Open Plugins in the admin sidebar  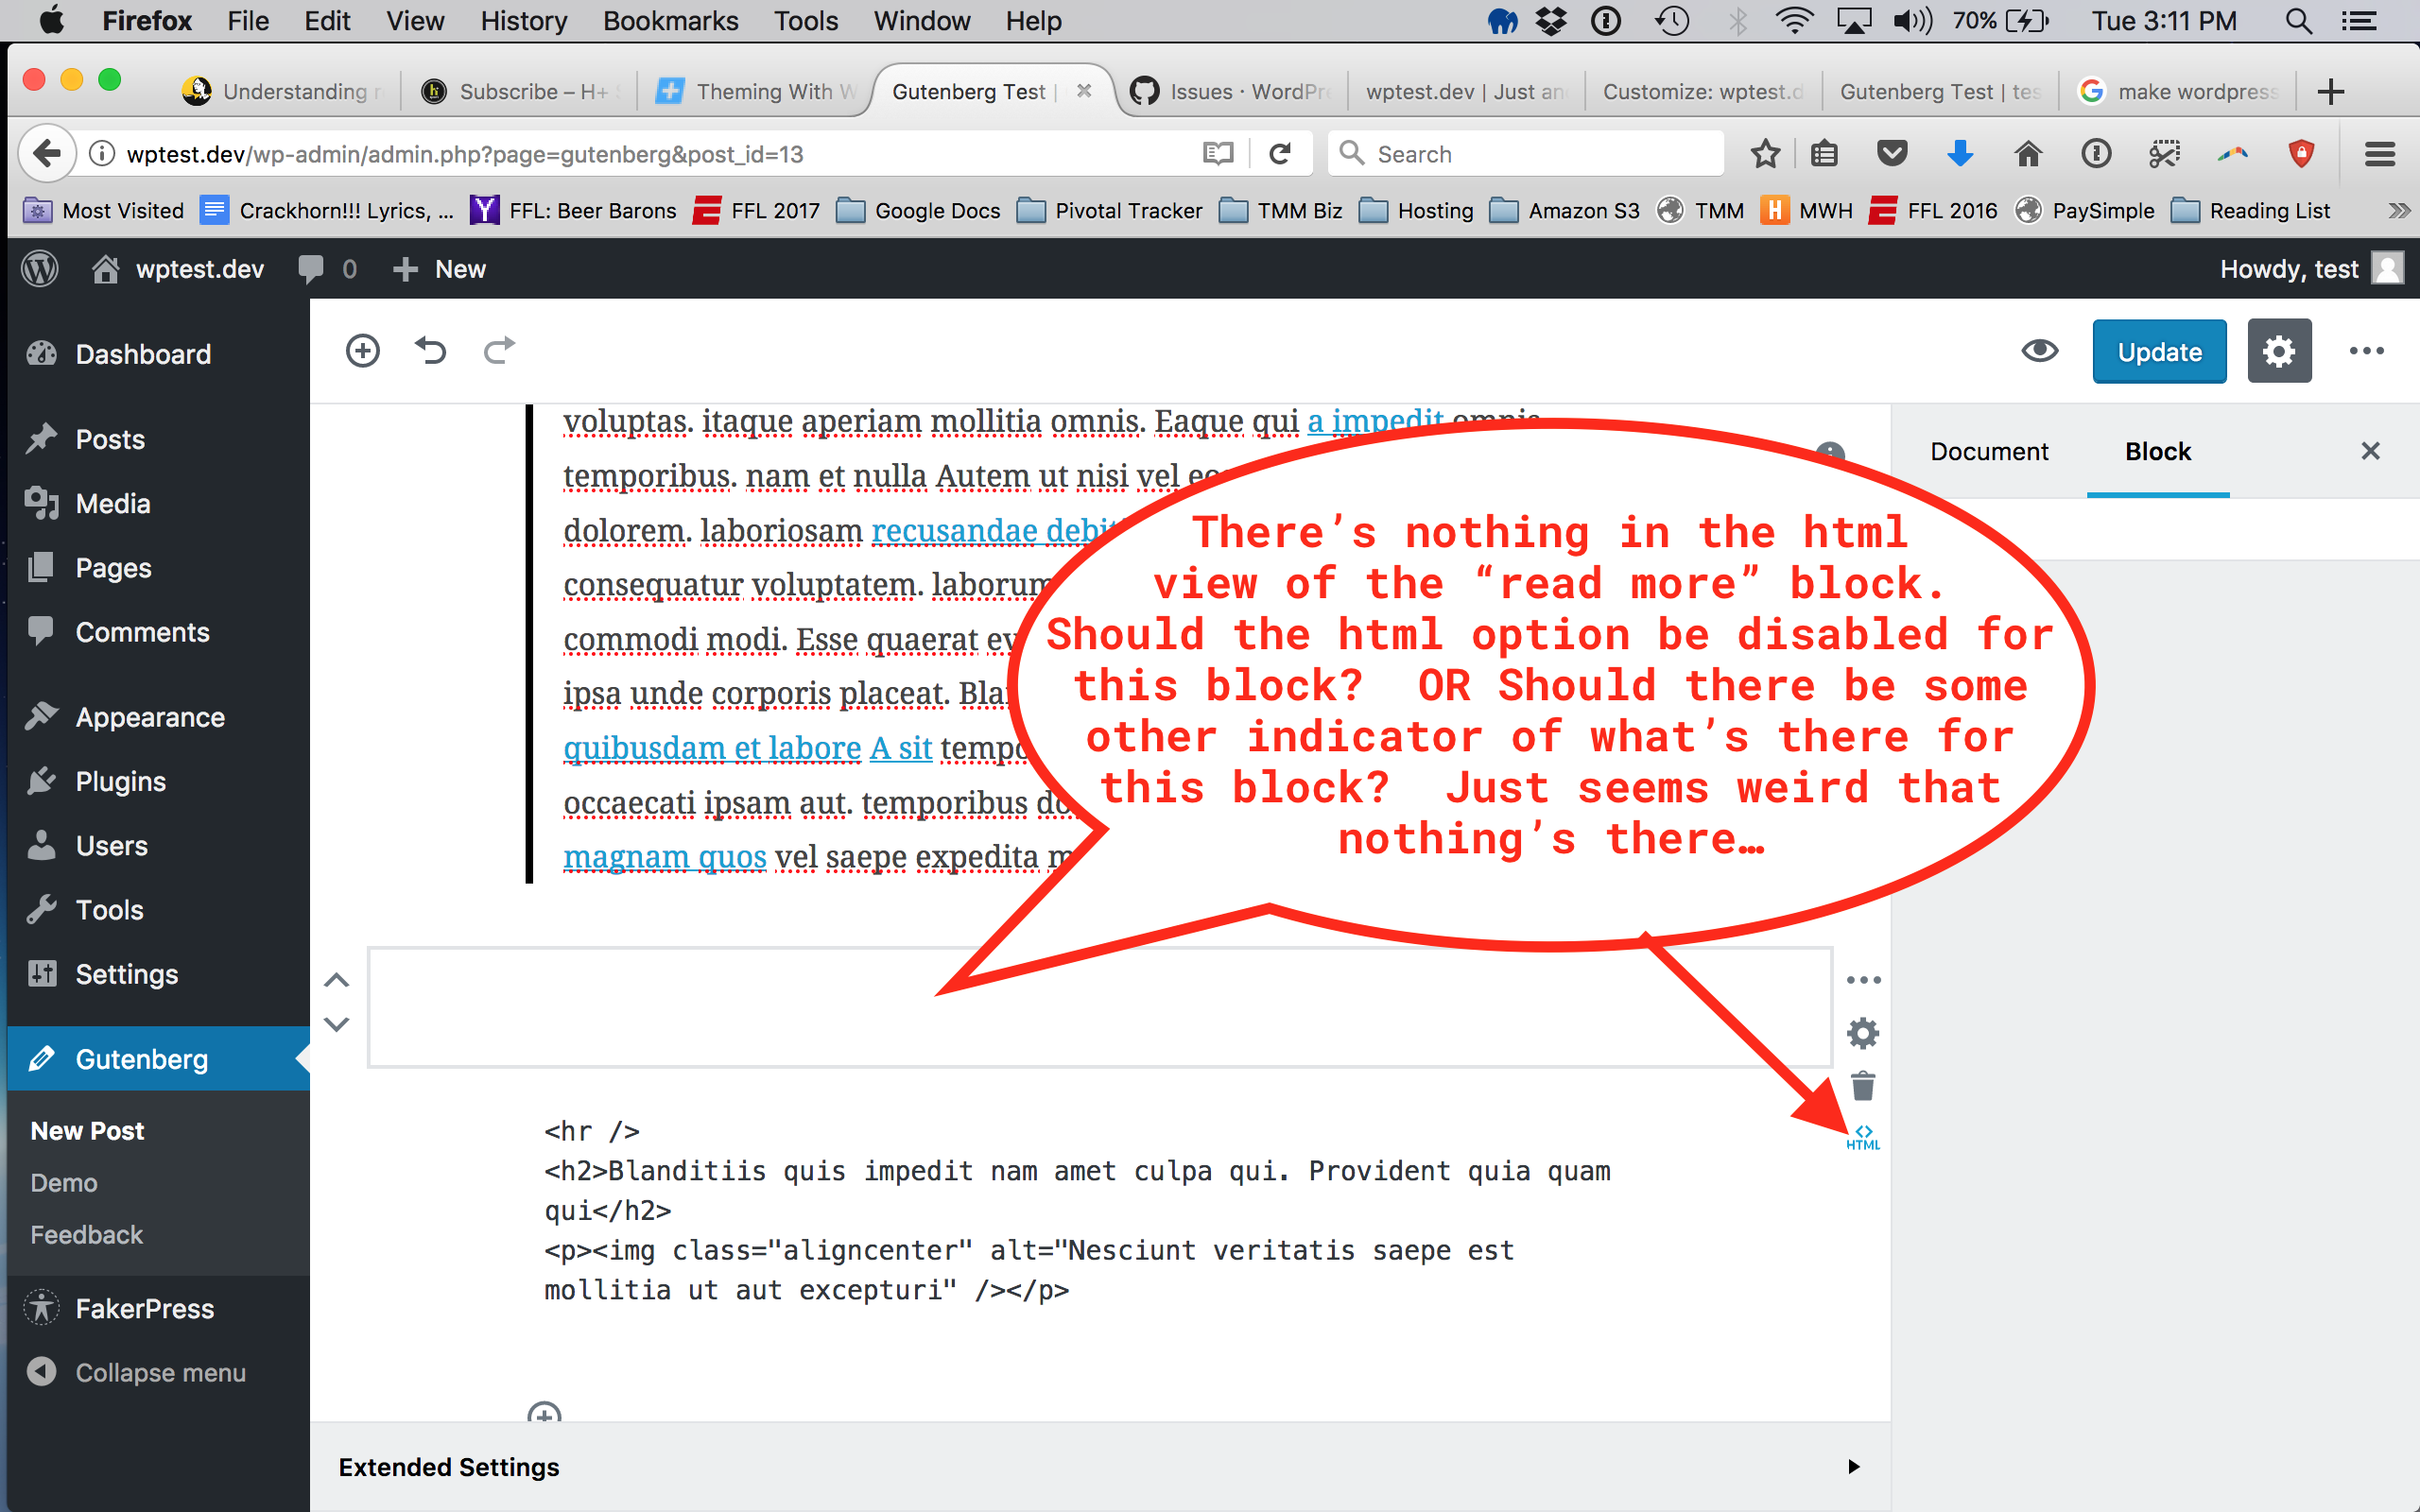[120, 781]
